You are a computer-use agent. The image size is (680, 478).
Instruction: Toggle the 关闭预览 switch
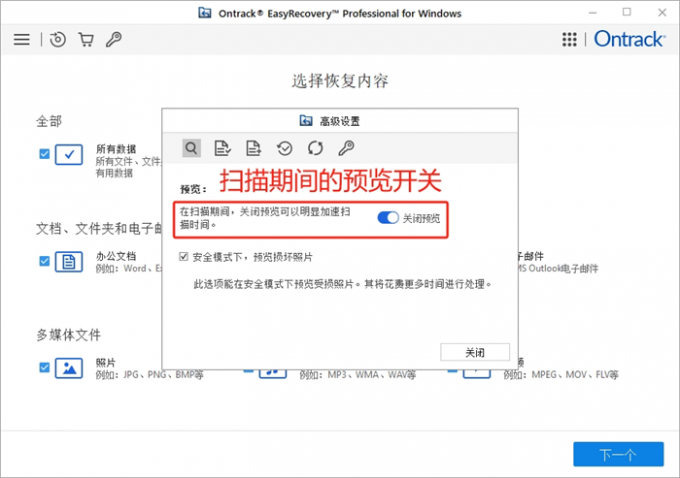pos(388,218)
